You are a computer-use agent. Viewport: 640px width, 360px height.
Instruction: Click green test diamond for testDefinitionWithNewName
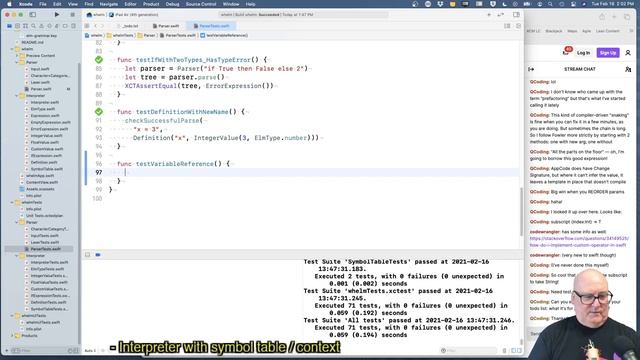(x=99, y=111)
